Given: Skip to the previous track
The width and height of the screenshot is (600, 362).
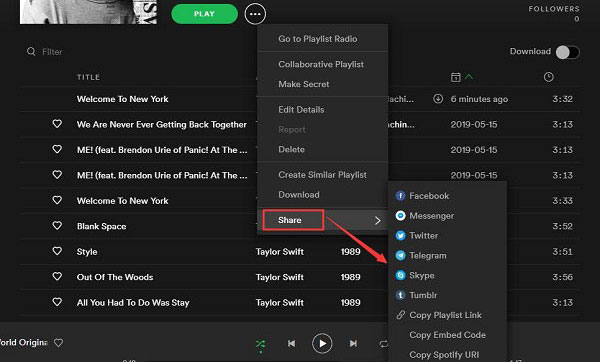Looking at the screenshot, I should click(292, 343).
